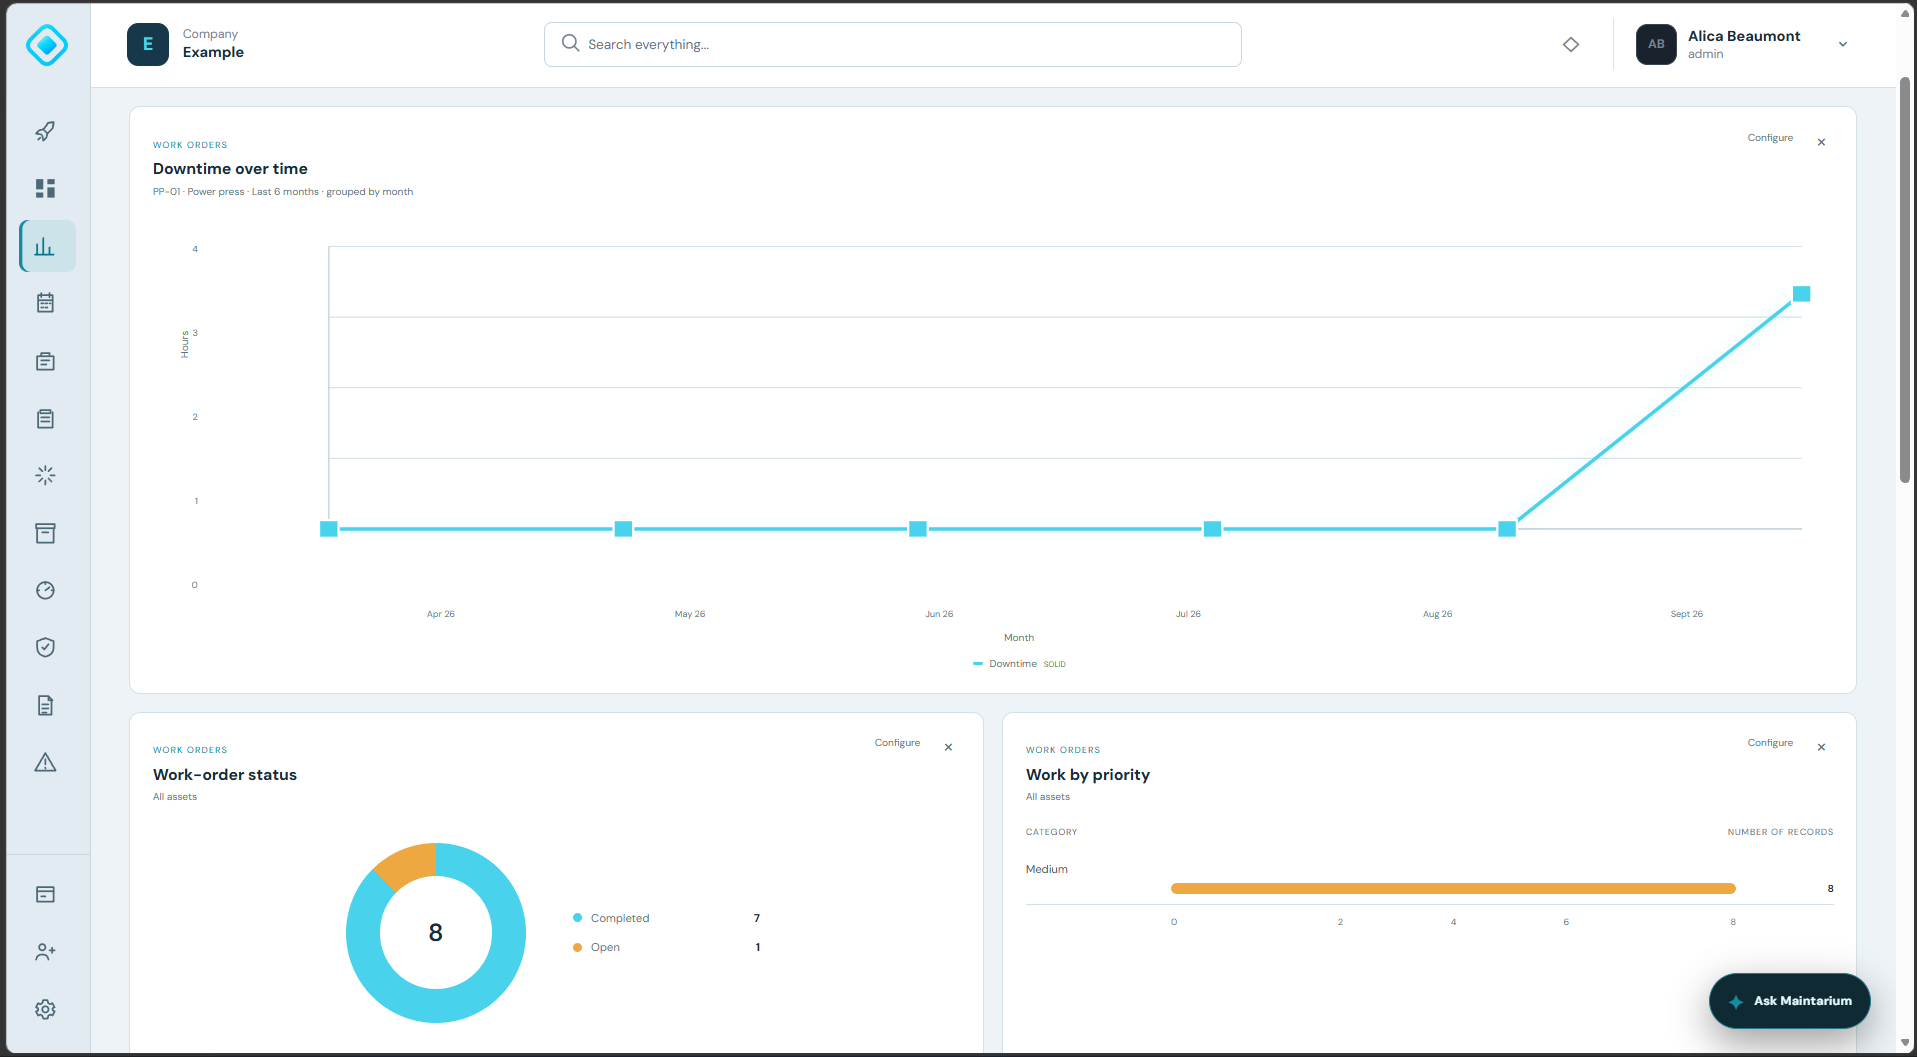Click the Sept 26 downtime data point

(1801, 294)
